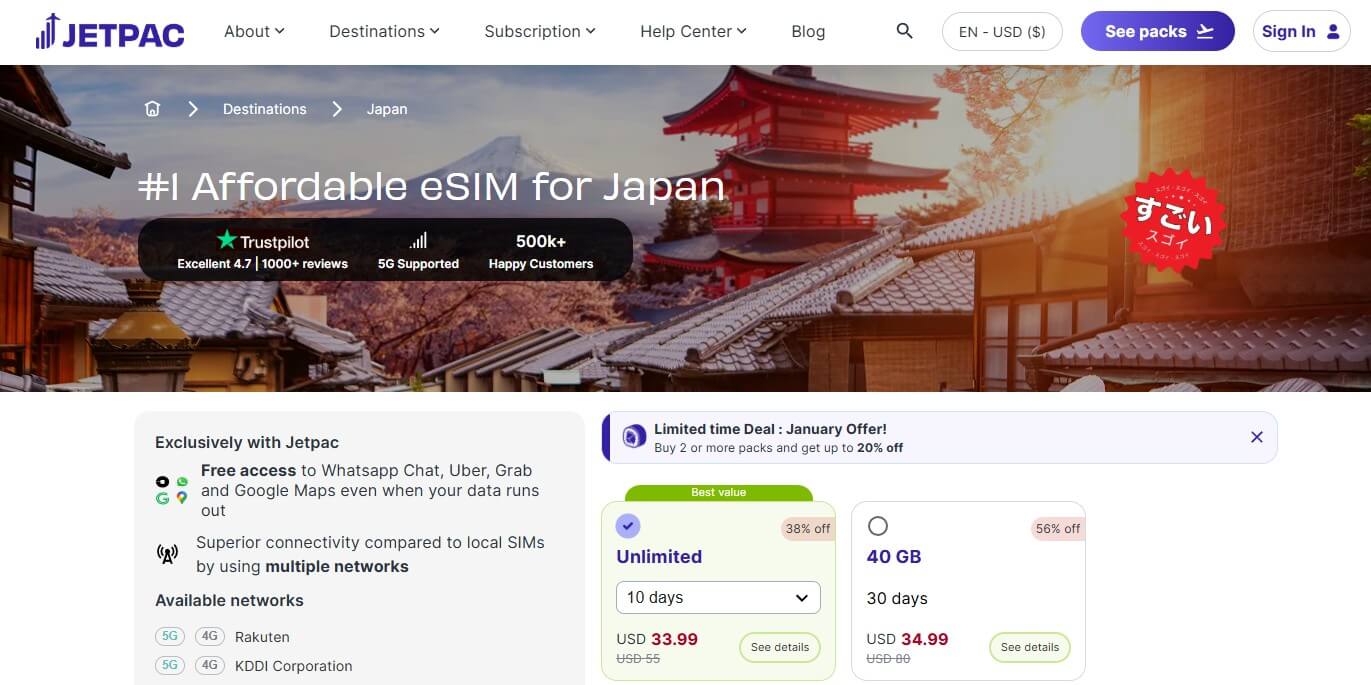See details of the 40 GB plan
Viewport: 1371px width, 685px height.
pyautogui.click(x=1029, y=647)
